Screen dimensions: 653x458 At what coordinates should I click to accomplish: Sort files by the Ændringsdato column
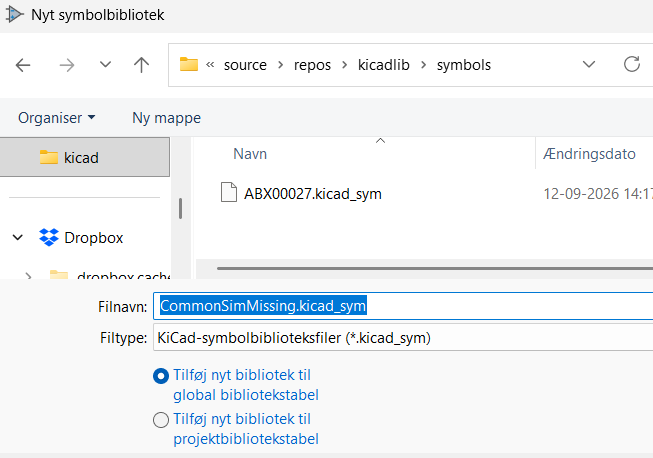coord(589,154)
